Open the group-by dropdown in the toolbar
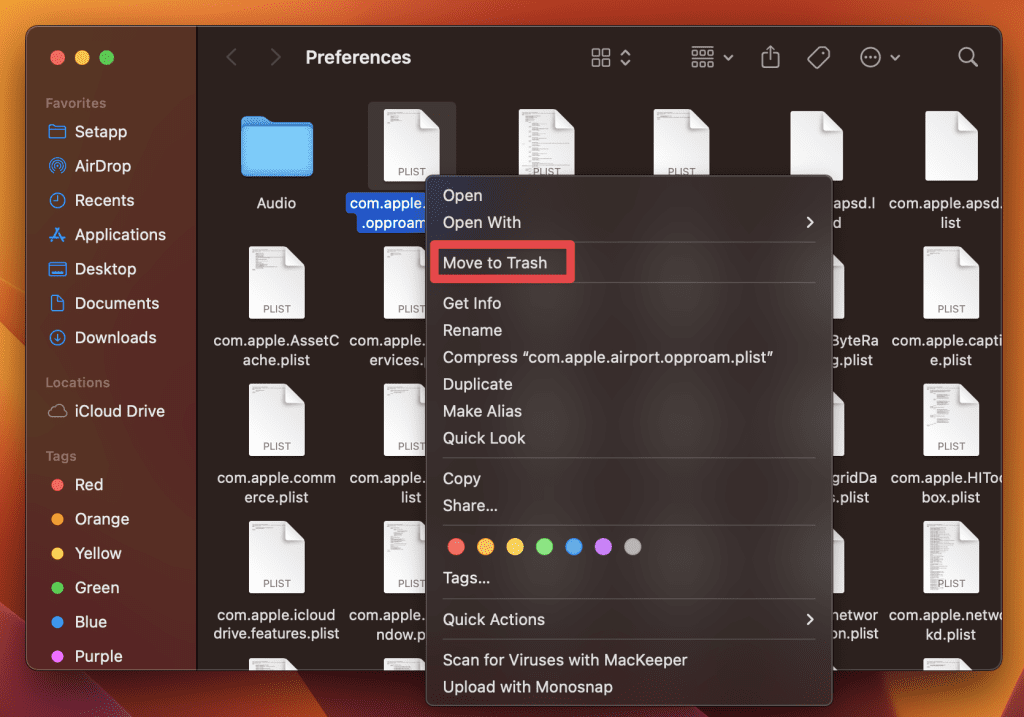1024x717 pixels. pos(712,58)
